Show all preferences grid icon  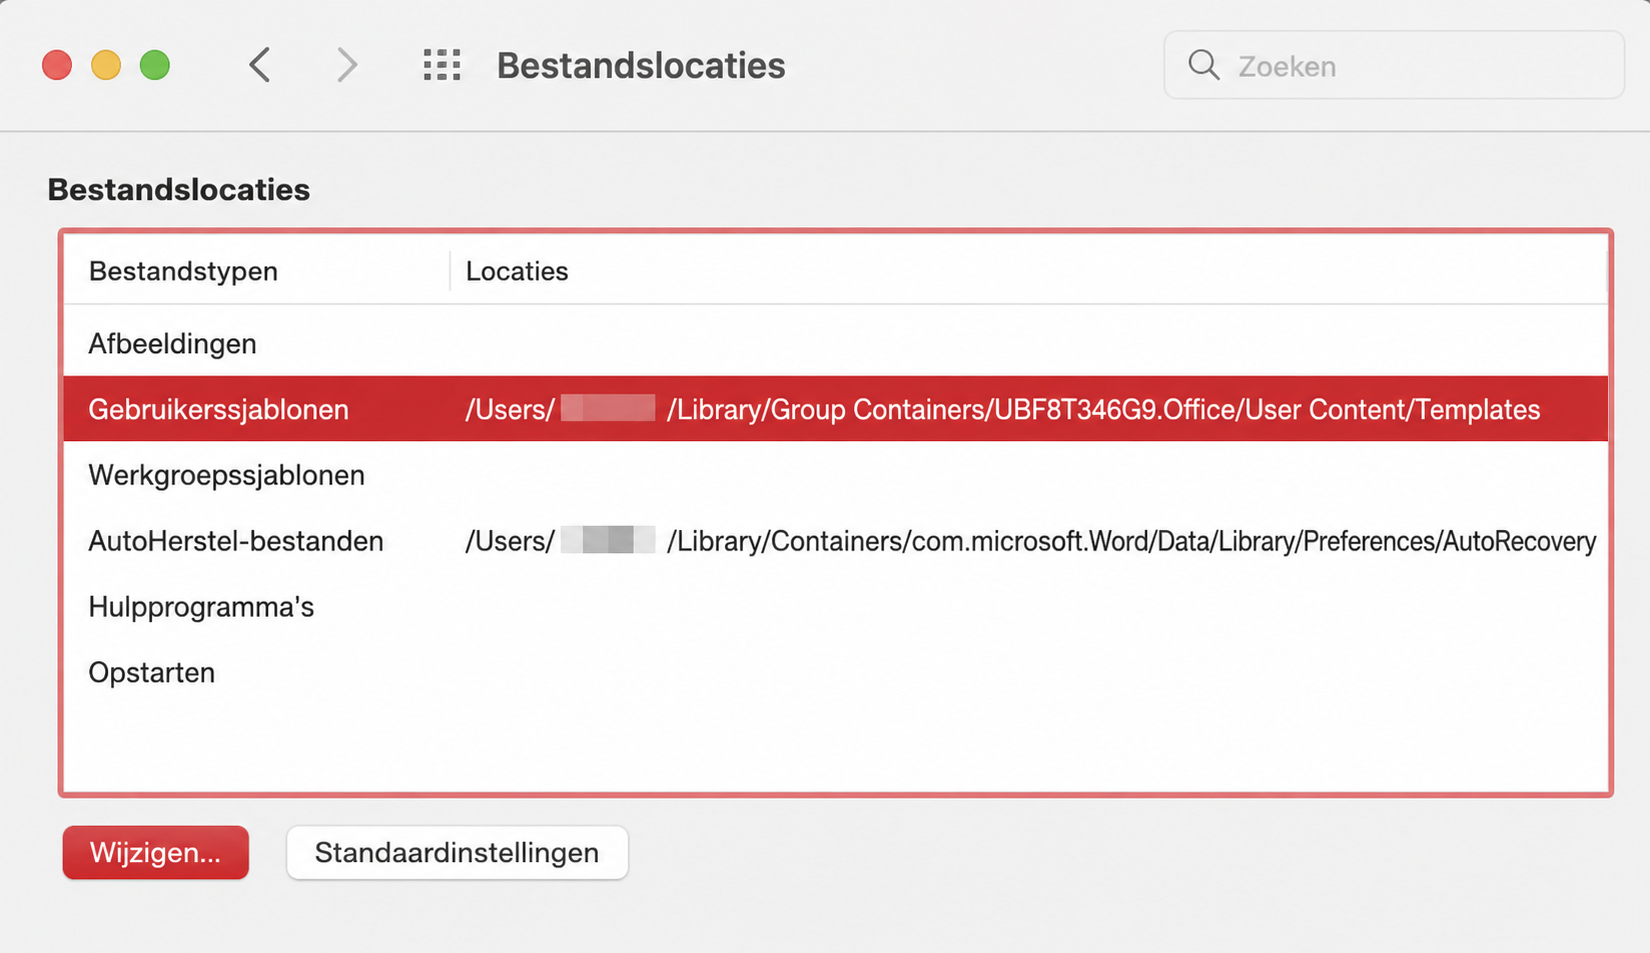click(x=442, y=65)
